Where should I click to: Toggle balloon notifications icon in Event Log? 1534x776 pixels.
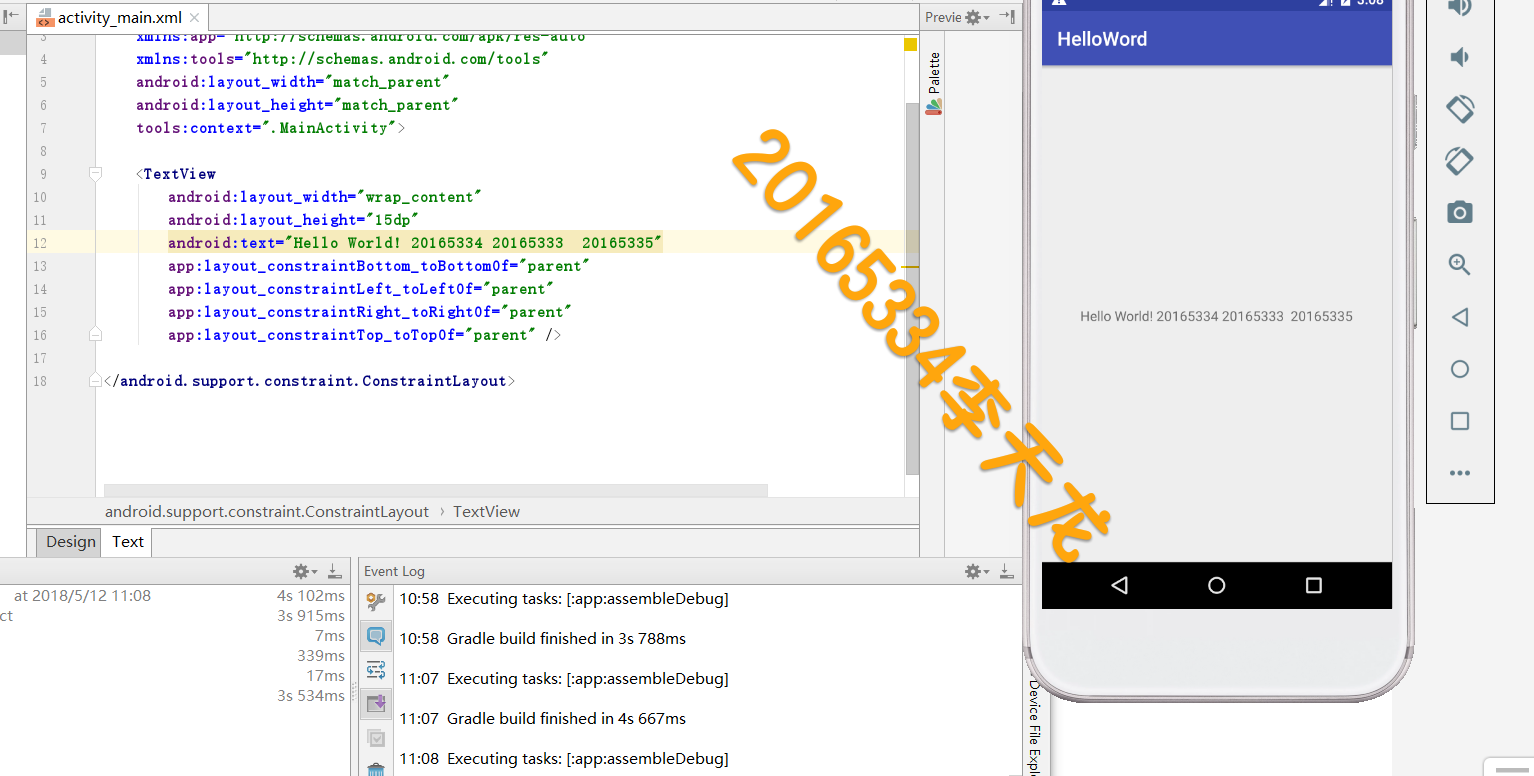(x=376, y=636)
